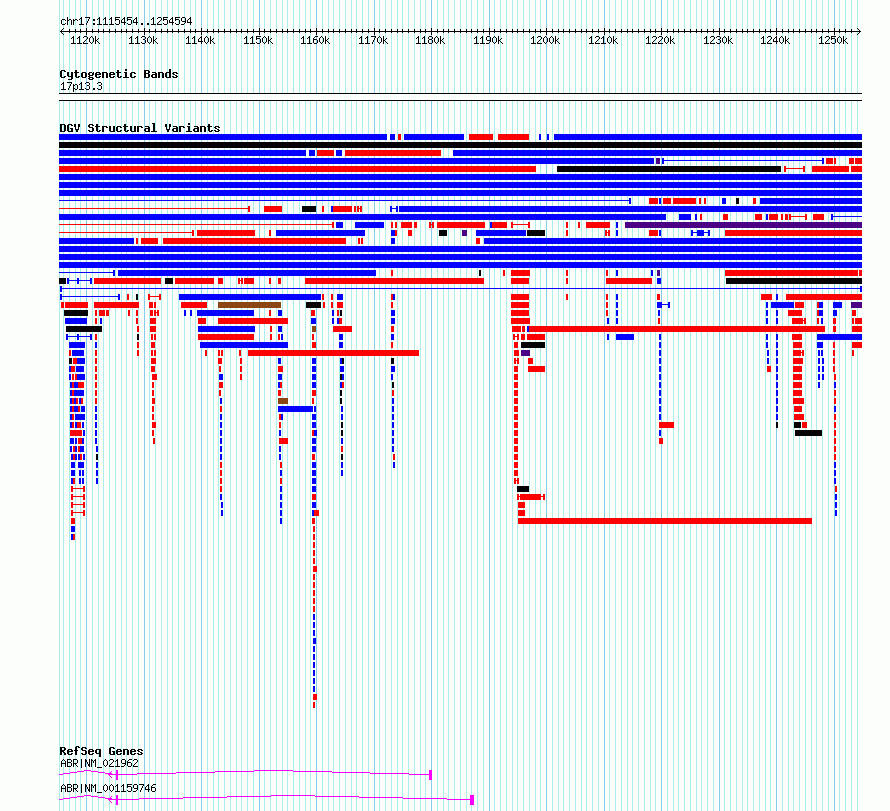Select the long purple variant bar on the right
Screen dimensions: 890x811
(x=744, y=225)
